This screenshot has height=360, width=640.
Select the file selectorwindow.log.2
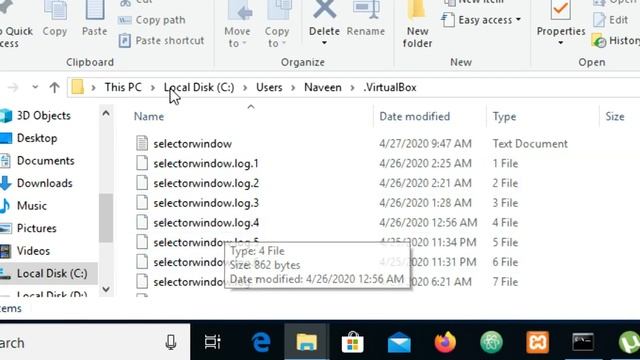pyautogui.click(x=206, y=183)
